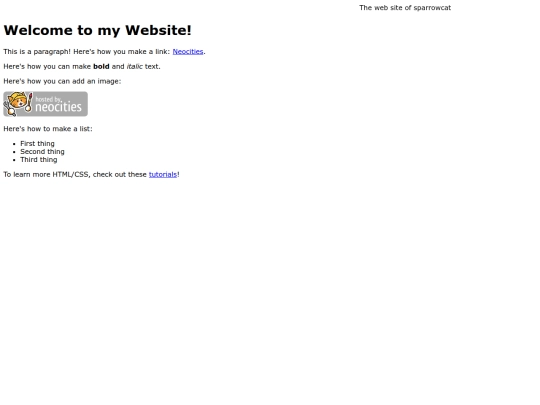Click the bullet before Second thing
Viewport: 540px width, 405px height.
[14, 152]
